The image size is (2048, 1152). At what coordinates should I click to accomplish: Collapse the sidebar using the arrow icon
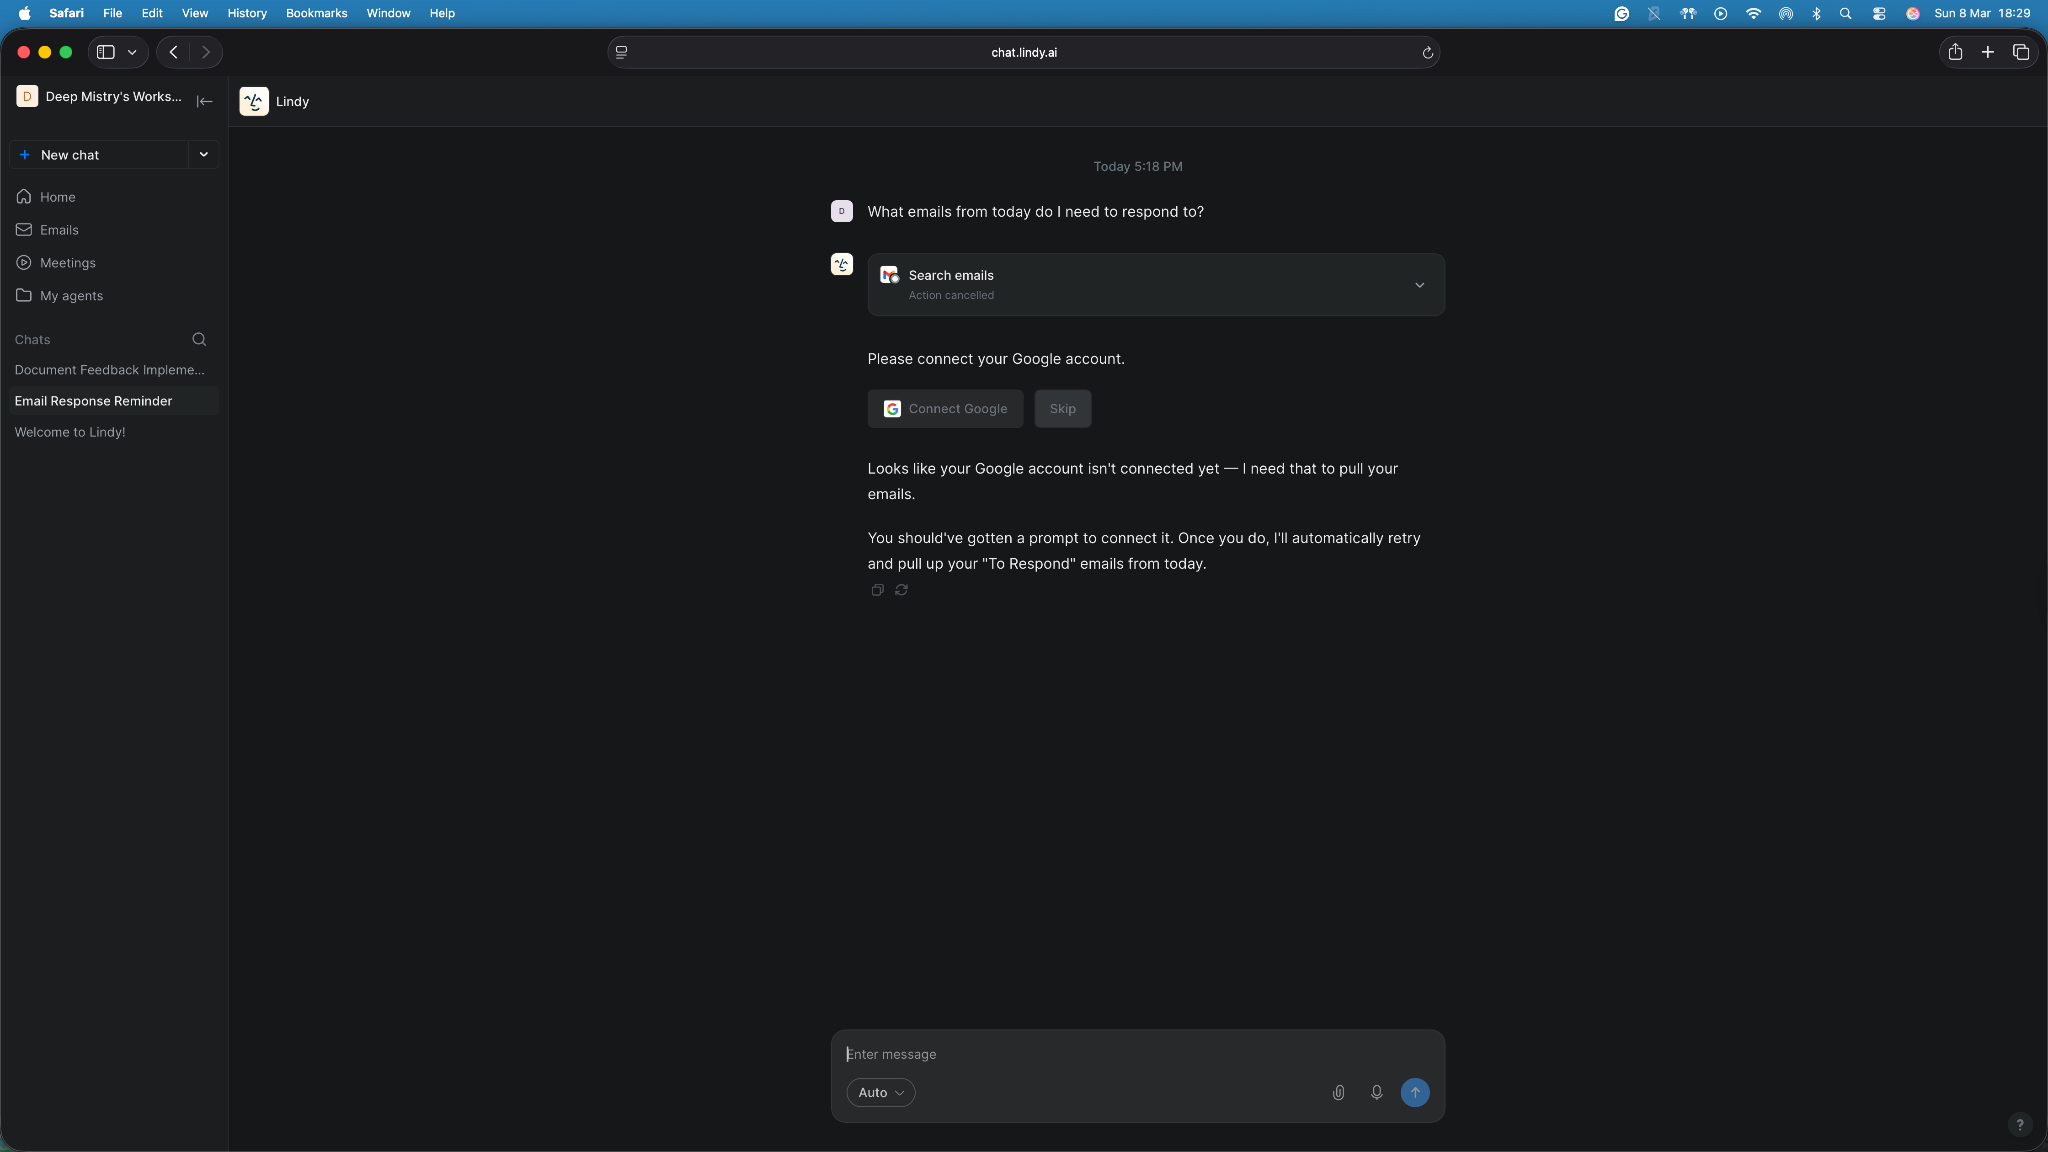point(204,101)
